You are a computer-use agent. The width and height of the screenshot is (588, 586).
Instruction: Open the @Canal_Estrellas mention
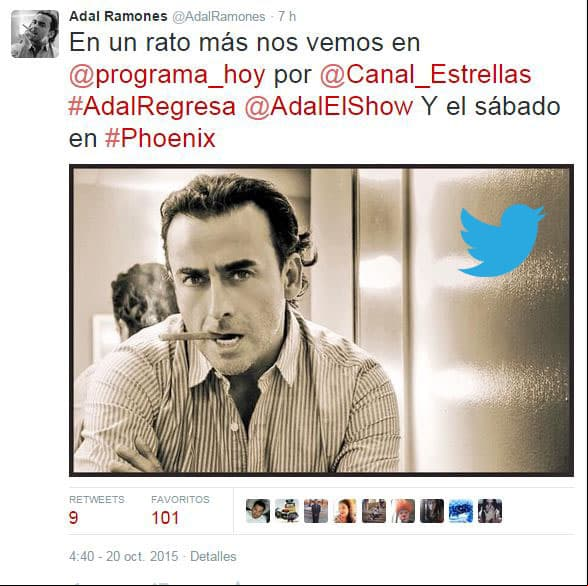click(x=426, y=74)
